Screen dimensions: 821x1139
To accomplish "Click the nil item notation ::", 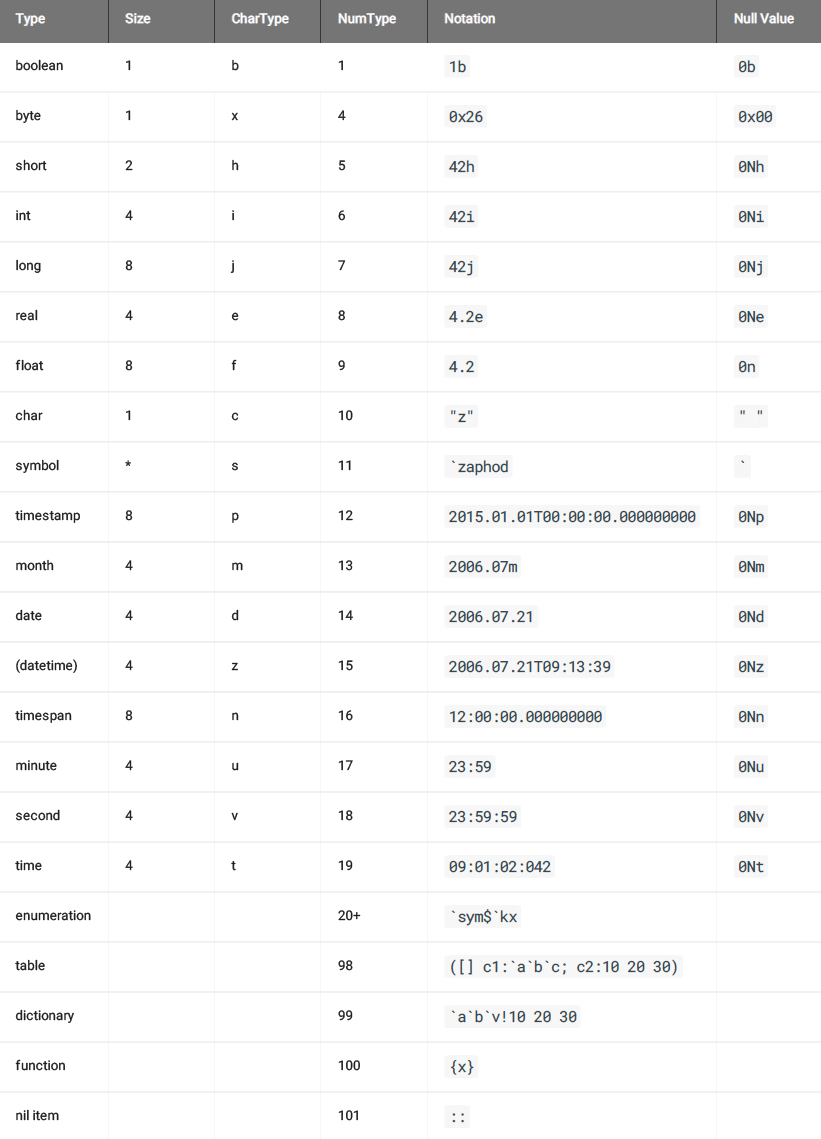I will [x=458, y=1117].
